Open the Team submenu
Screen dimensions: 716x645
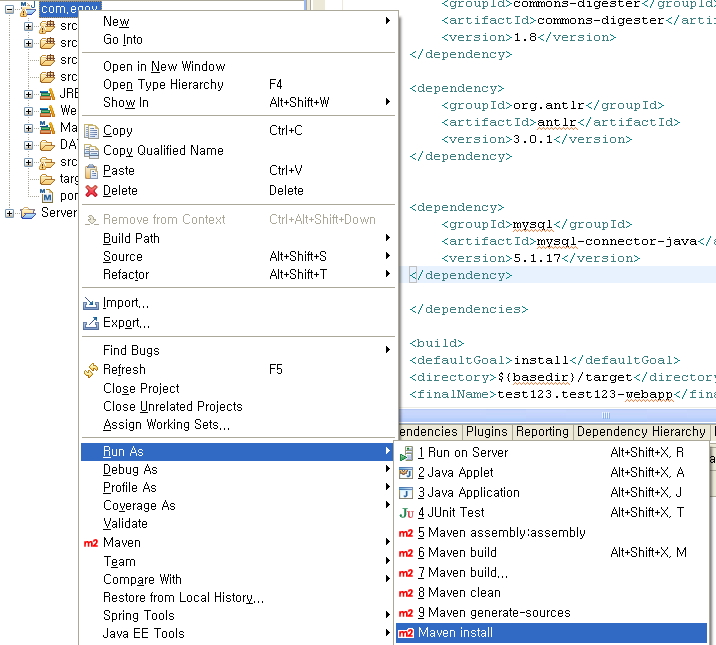click(x=238, y=561)
